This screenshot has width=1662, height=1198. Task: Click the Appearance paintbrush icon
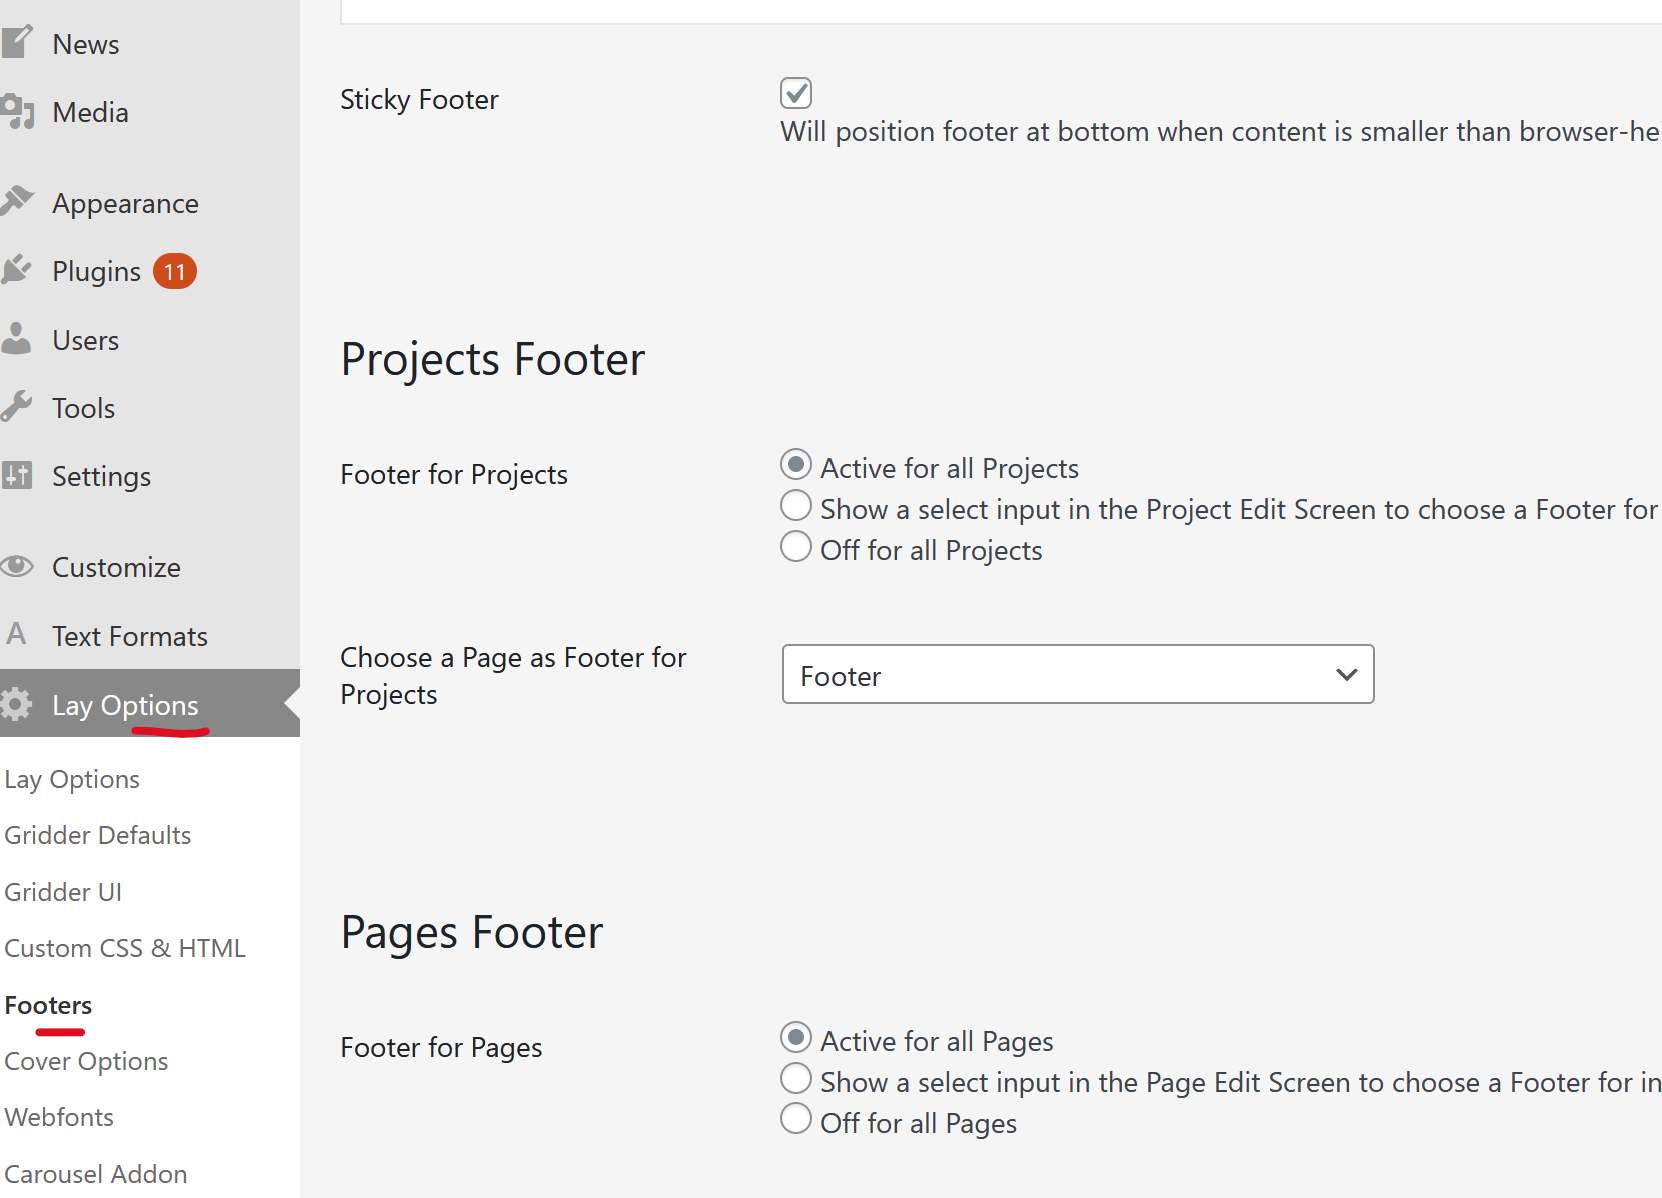tap(17, 201)
